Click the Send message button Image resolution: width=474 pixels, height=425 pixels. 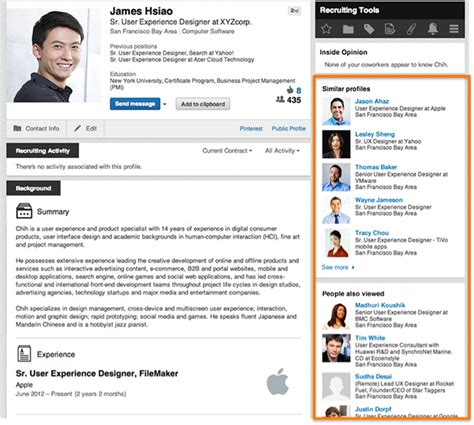(x=135, y=104)
